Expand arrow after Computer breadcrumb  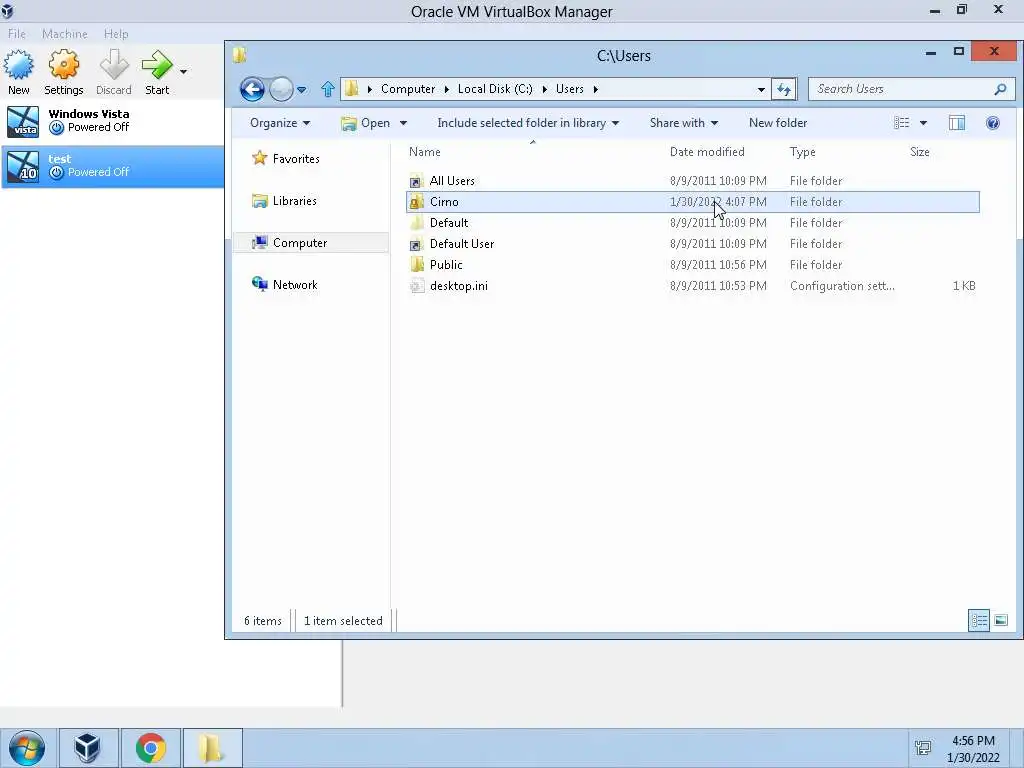click(x=447, y=89)
